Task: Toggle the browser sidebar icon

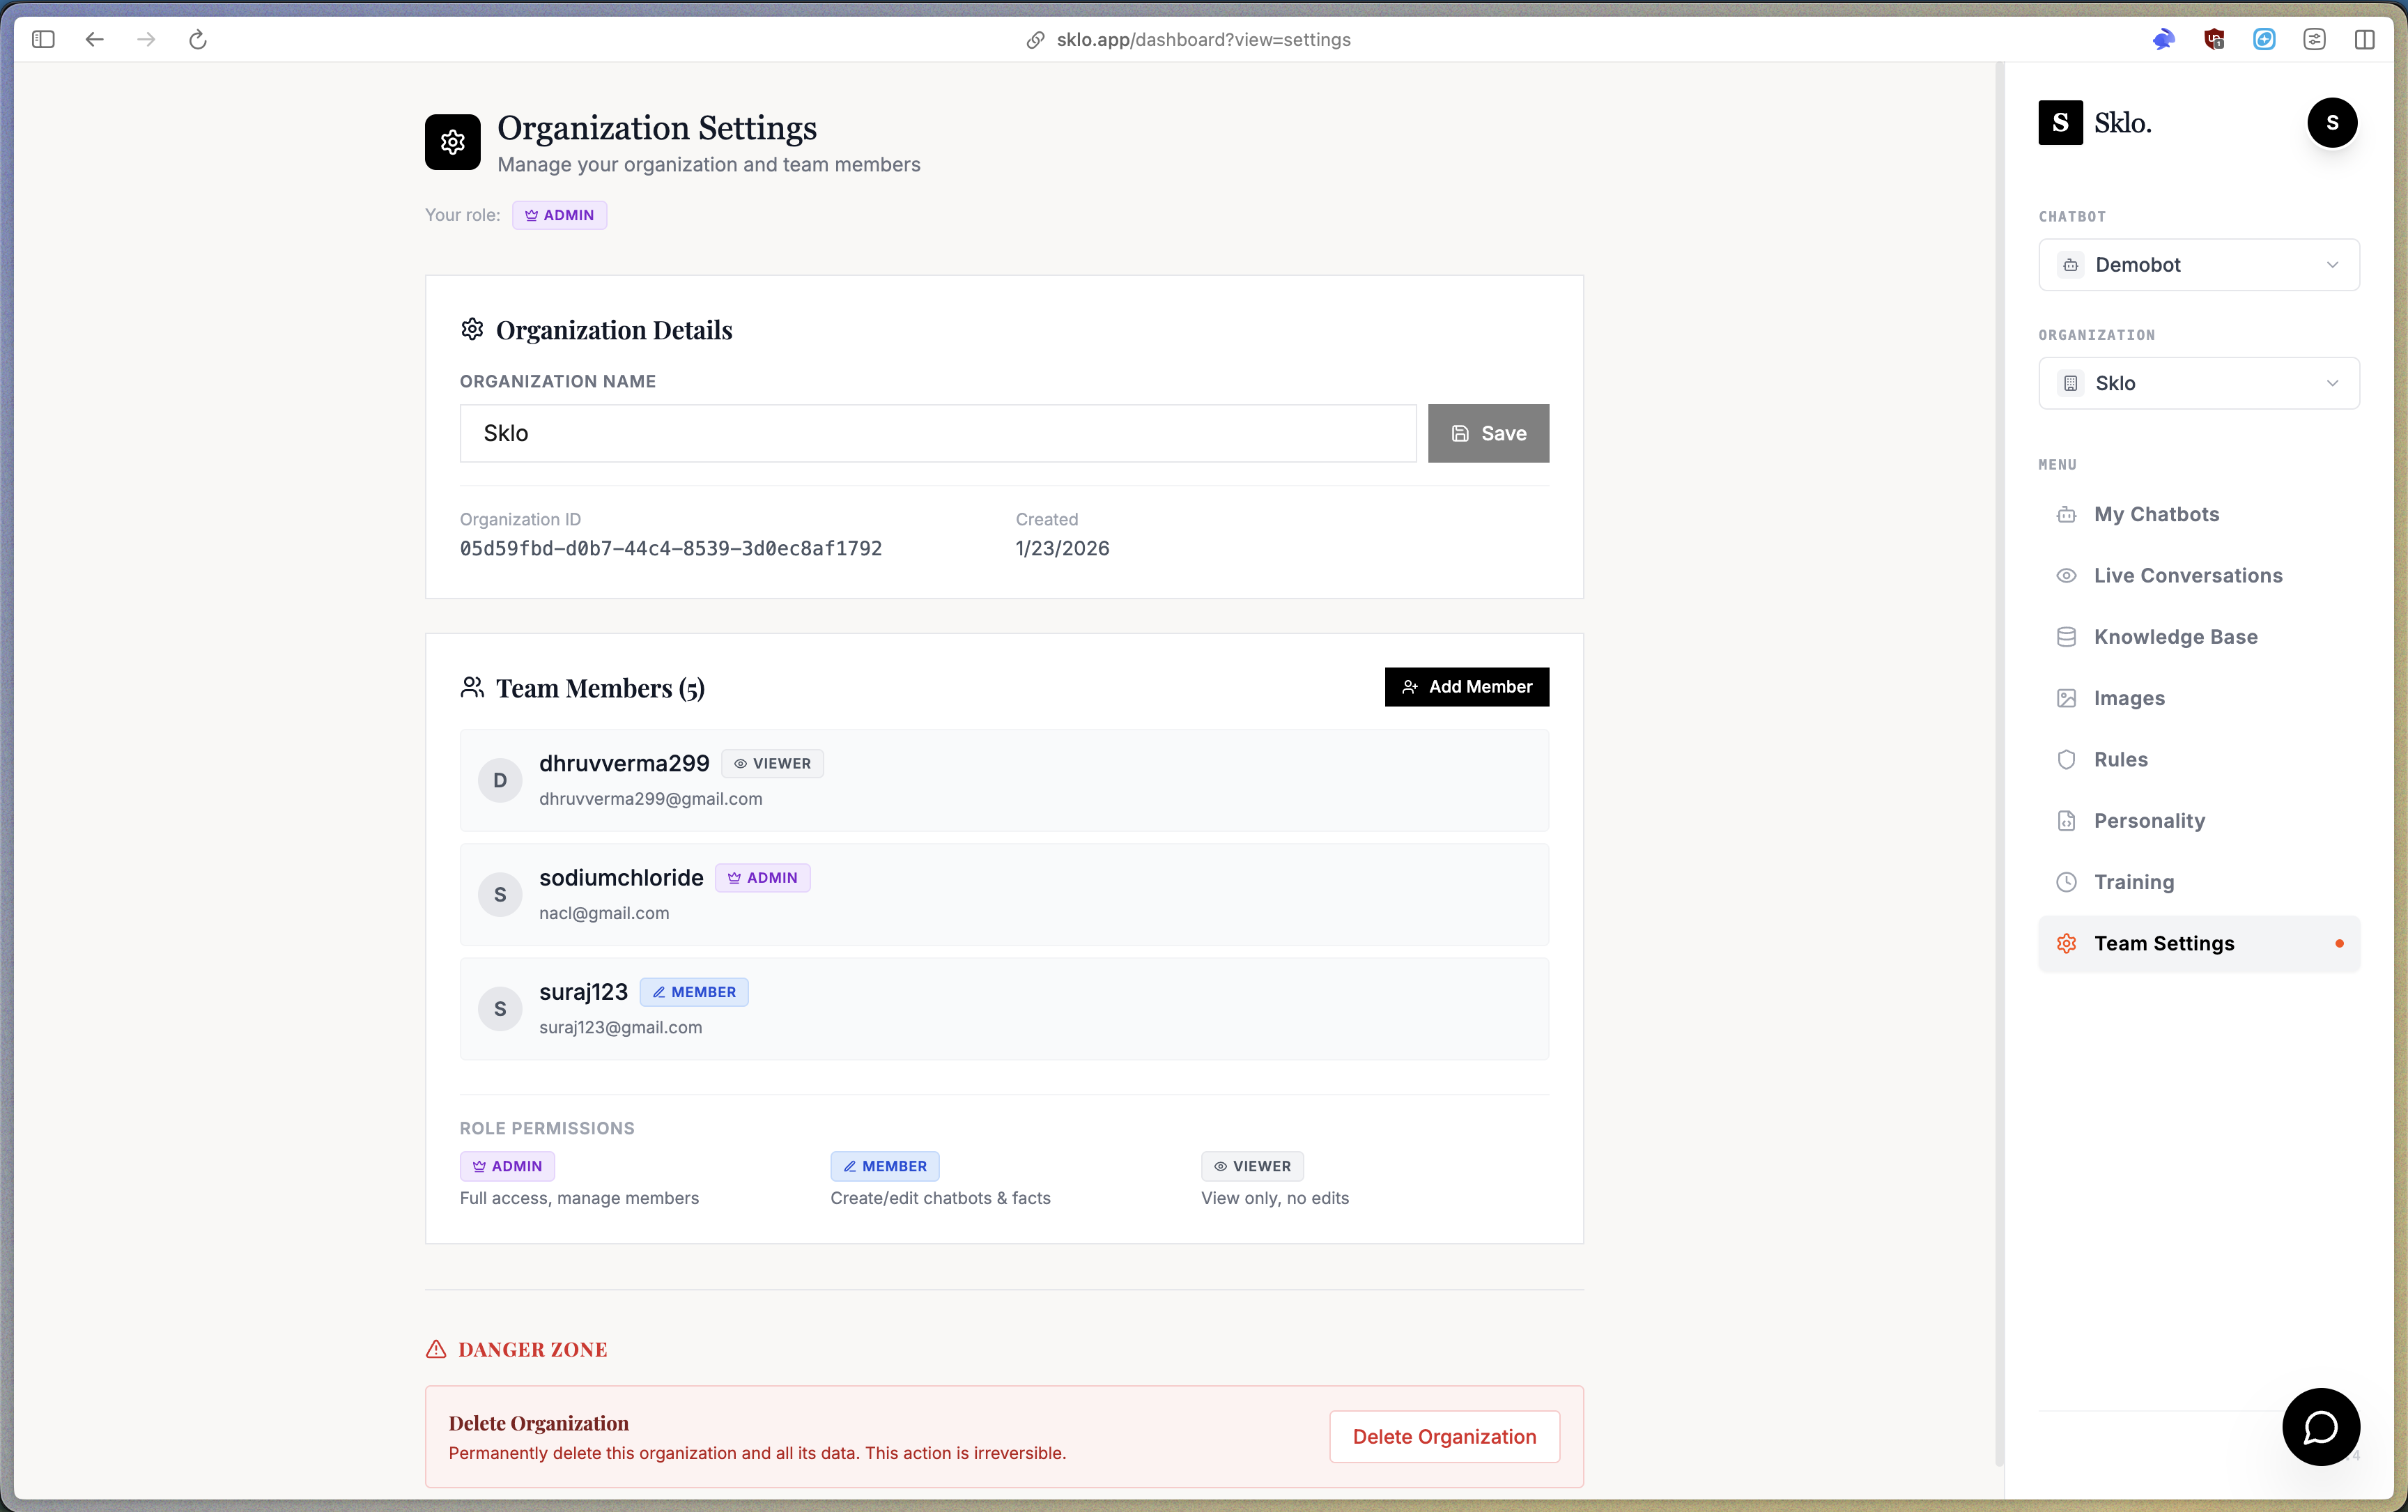Action: (x=43, y=40)
